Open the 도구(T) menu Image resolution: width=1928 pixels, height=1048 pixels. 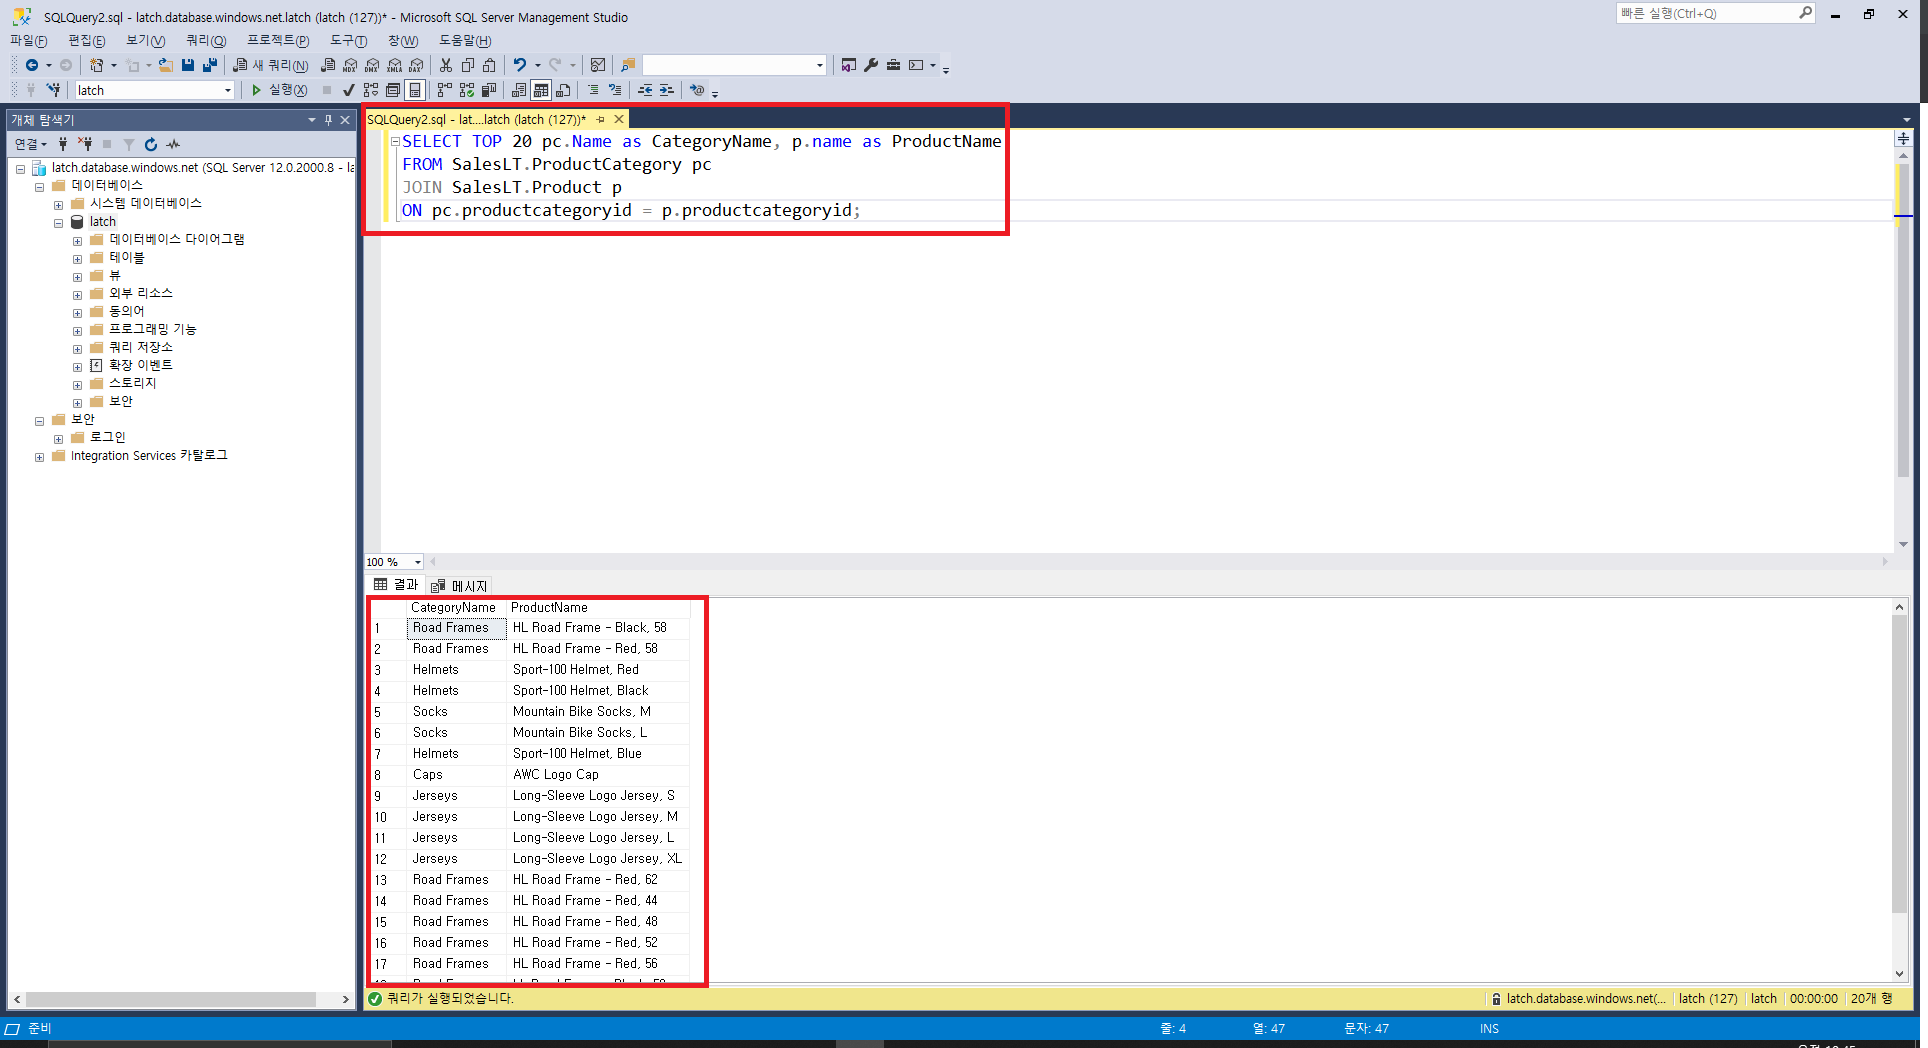348,40
